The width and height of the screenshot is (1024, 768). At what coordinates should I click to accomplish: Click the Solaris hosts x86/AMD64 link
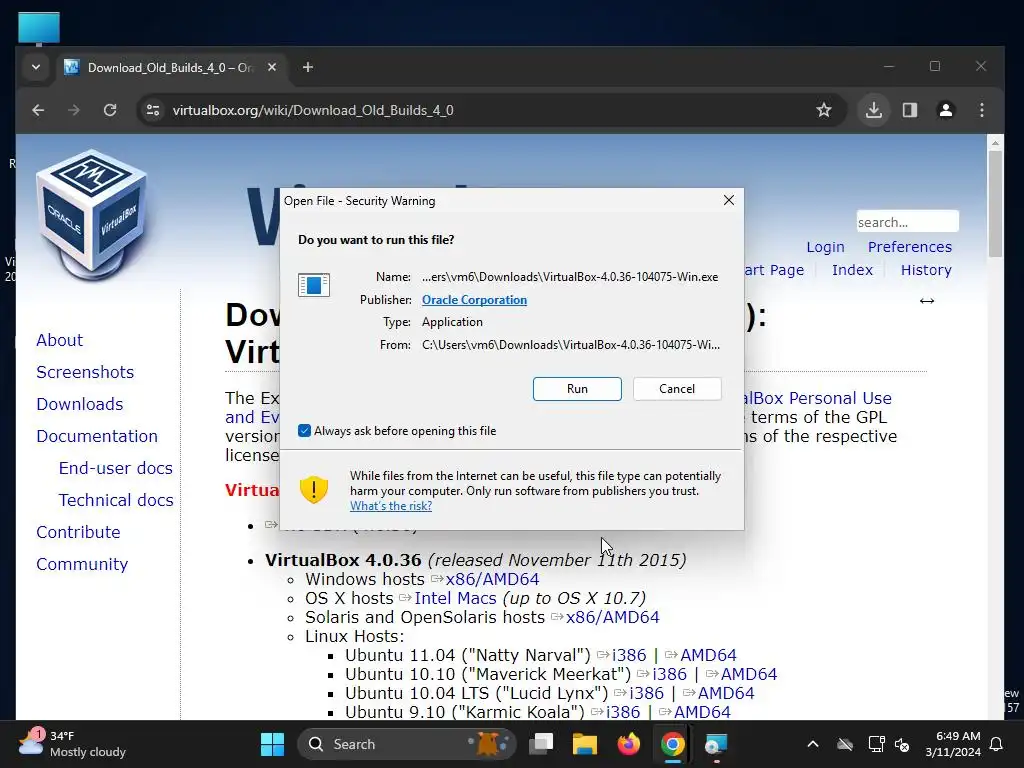click(x=613, y=617)
